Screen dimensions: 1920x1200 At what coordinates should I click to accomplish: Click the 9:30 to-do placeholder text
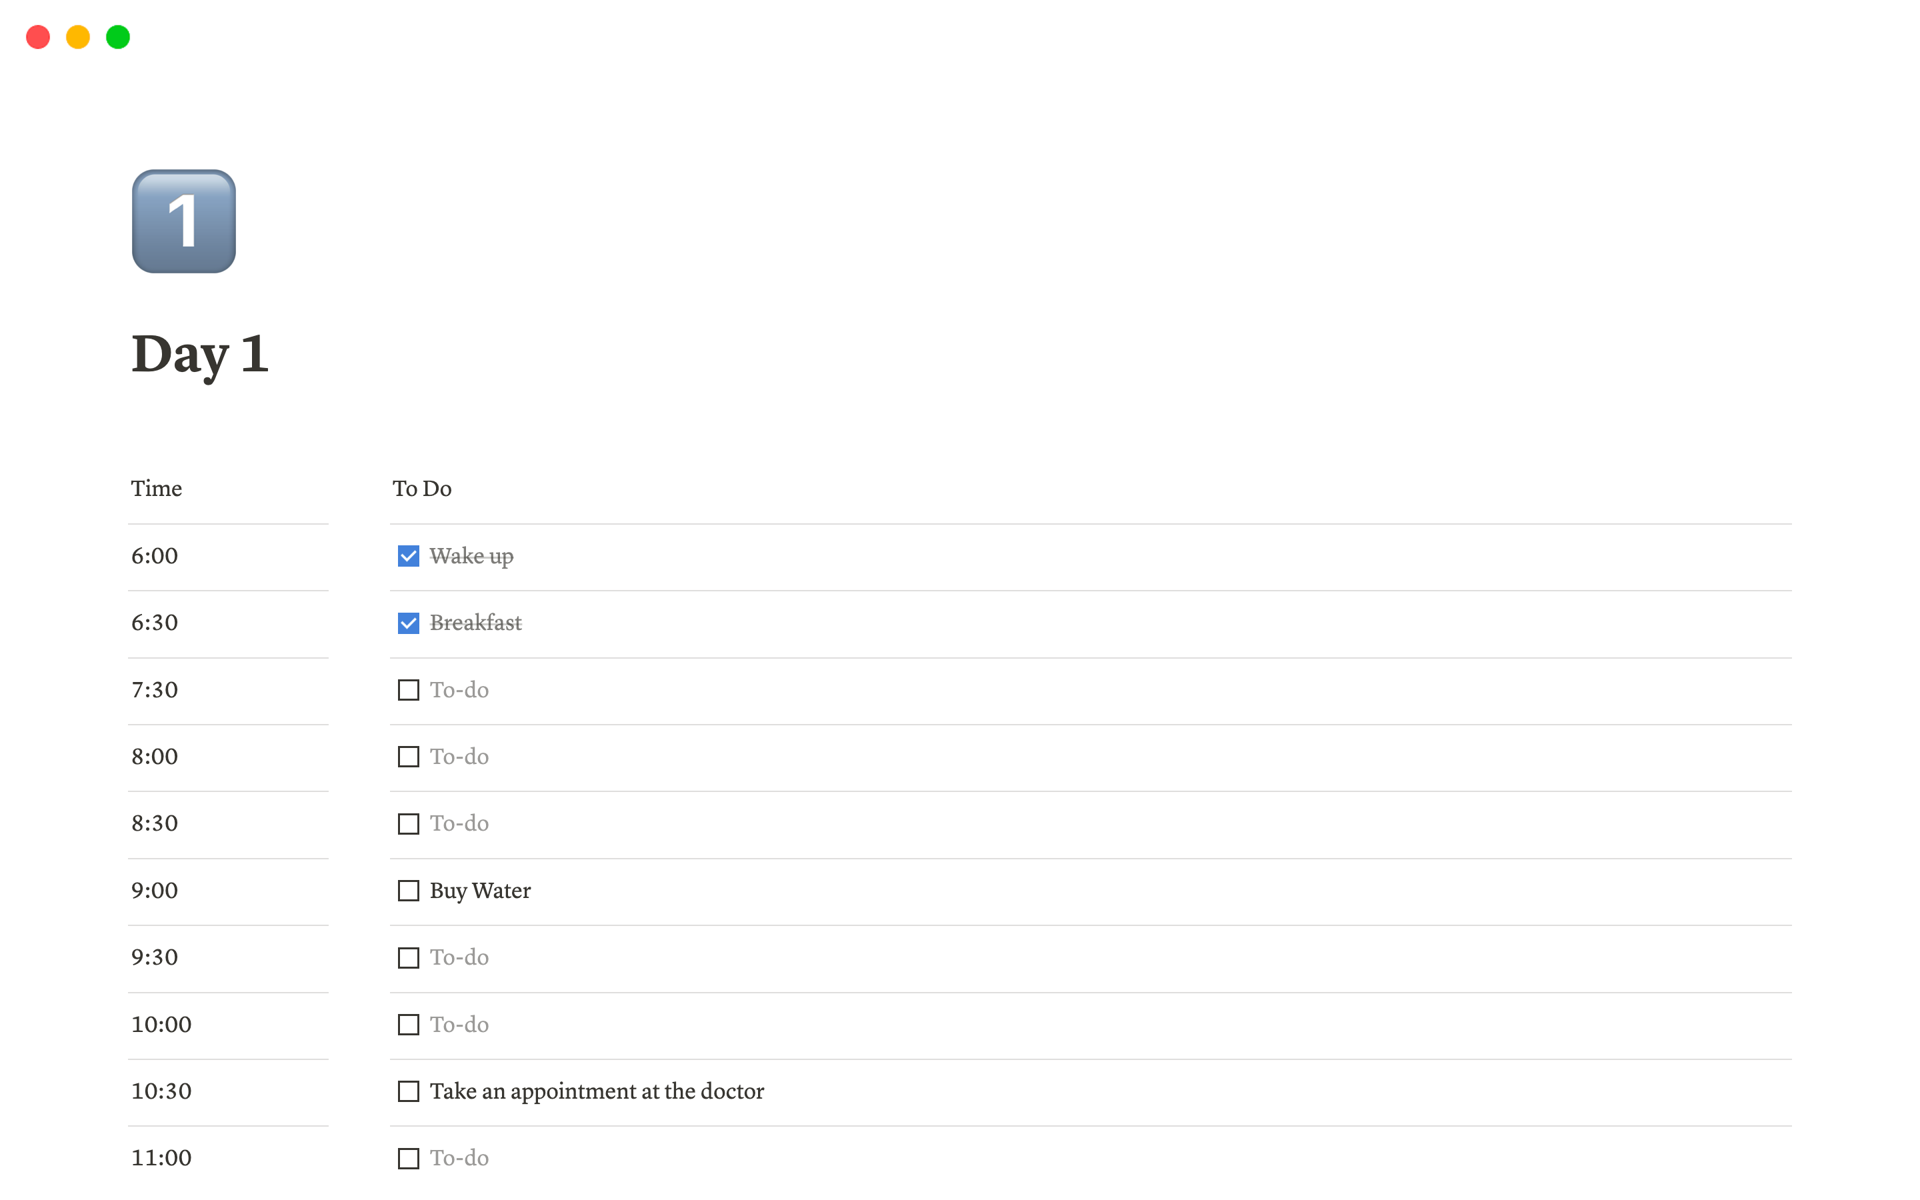459,958
